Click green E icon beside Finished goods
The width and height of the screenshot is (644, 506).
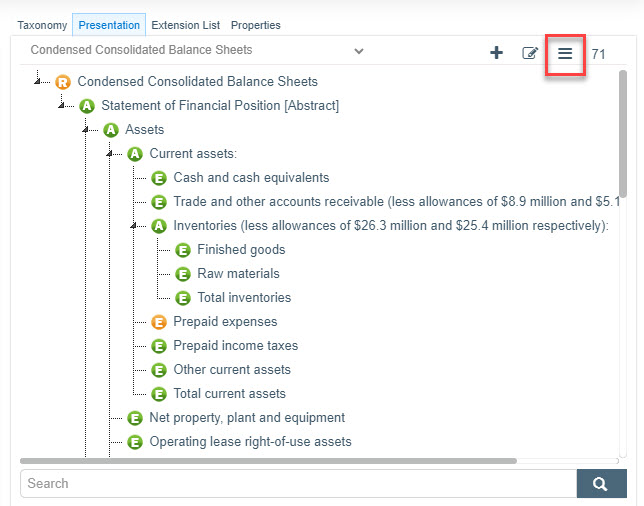(x=183, y=250)
